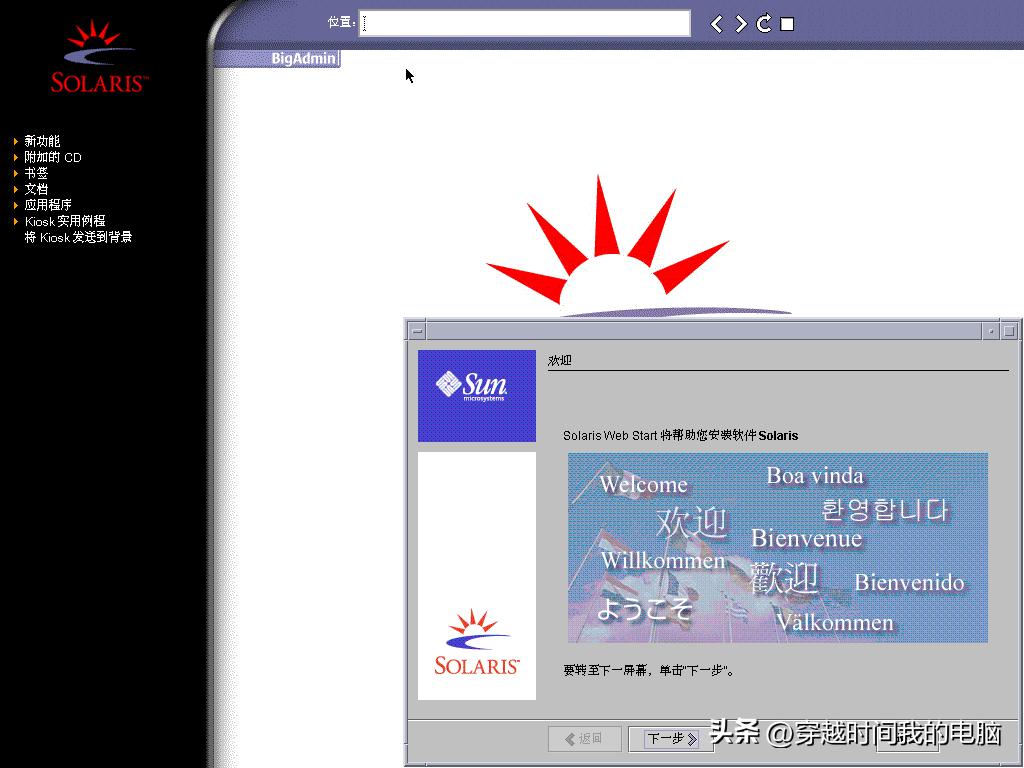Image resolution: width=1024 pixels, height=768 pixels.
Task: Reload the page with the refresh icon
Action: [763, 24]
